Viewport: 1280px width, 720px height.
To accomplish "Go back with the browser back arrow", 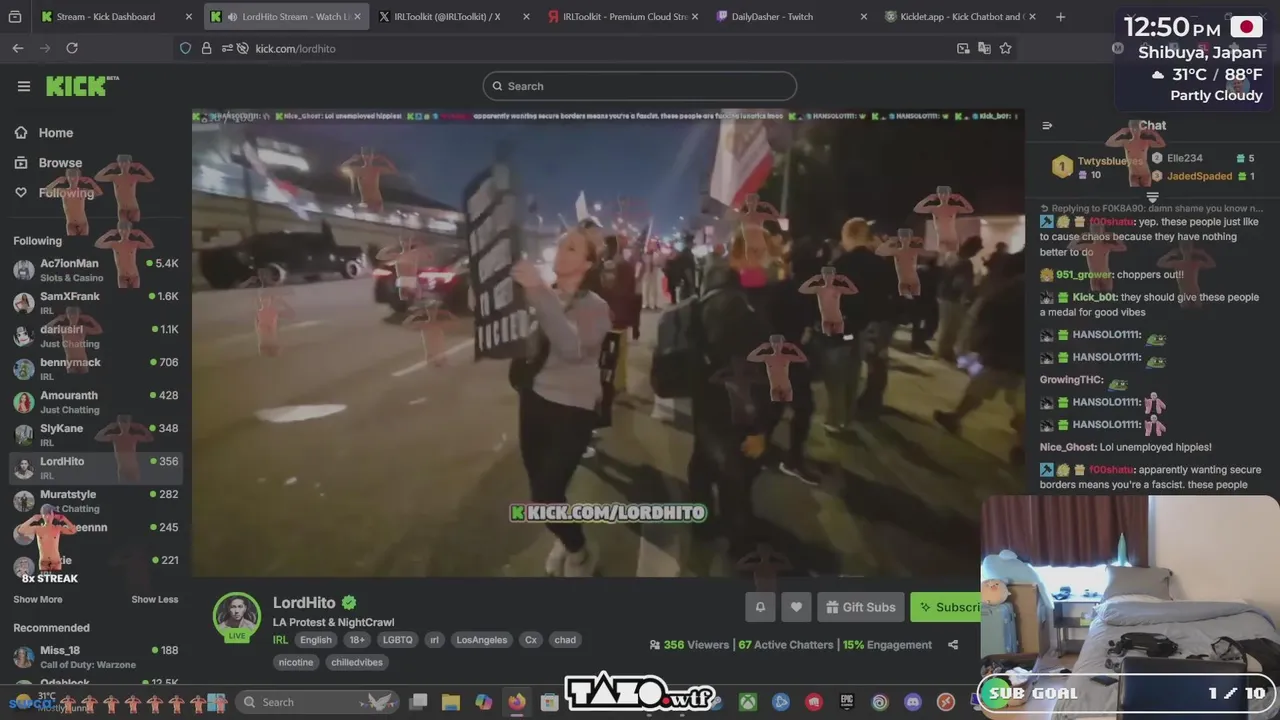I will [18, 48].
